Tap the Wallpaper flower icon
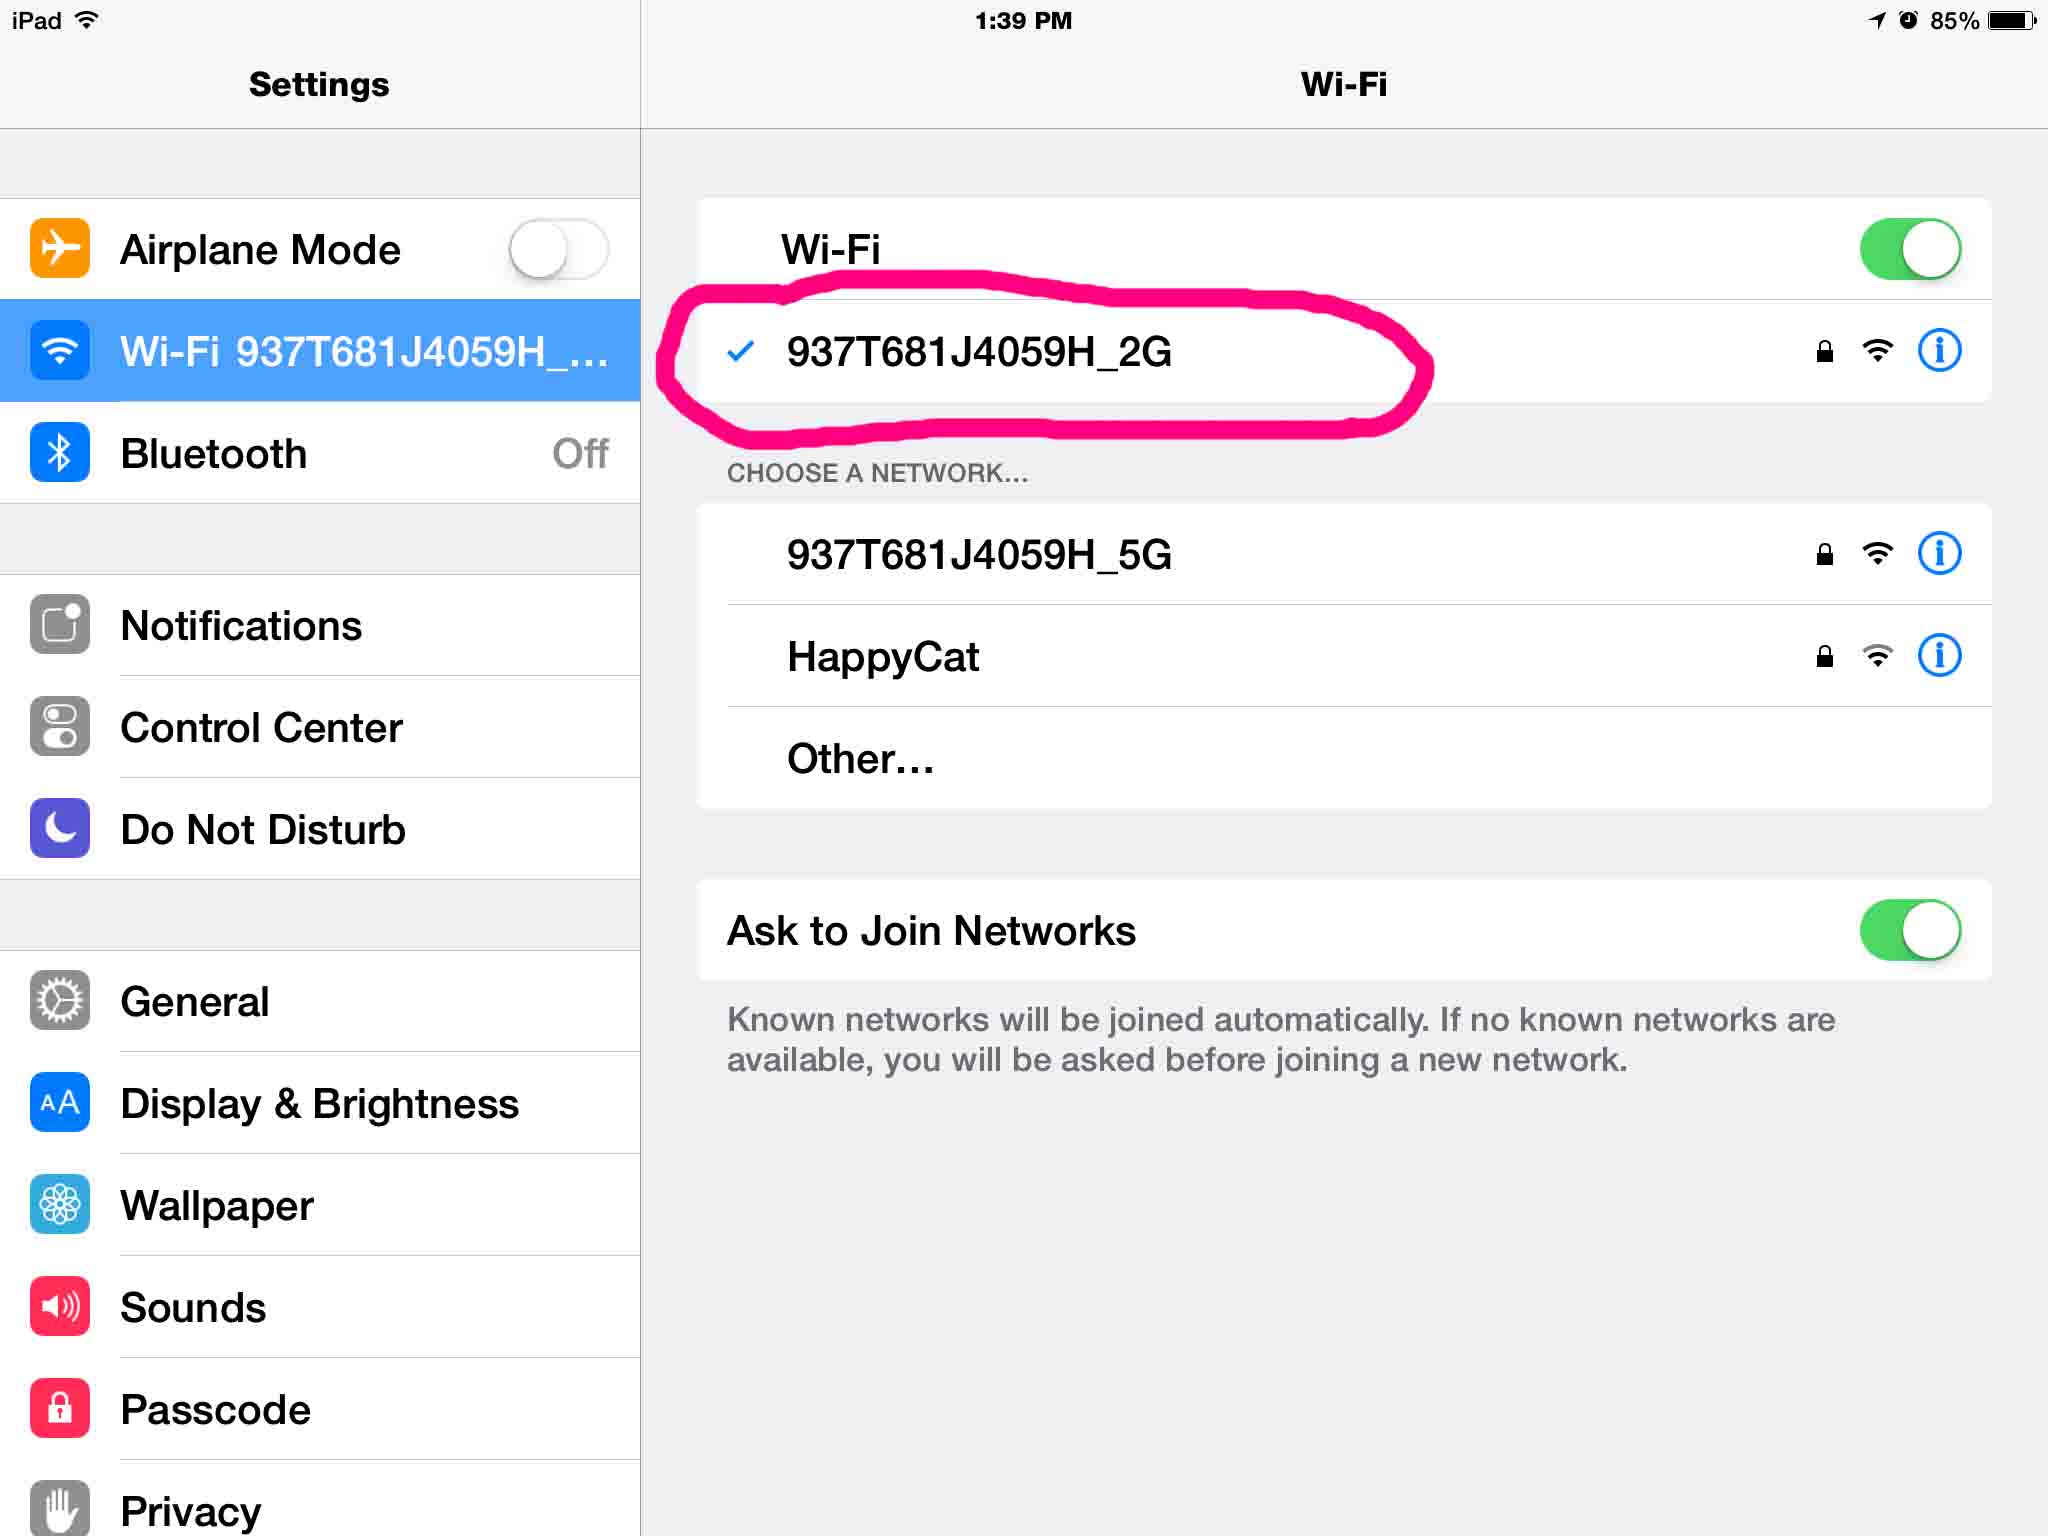The height and width of the screenshot is (1536, 2048). coord(60,1204)
